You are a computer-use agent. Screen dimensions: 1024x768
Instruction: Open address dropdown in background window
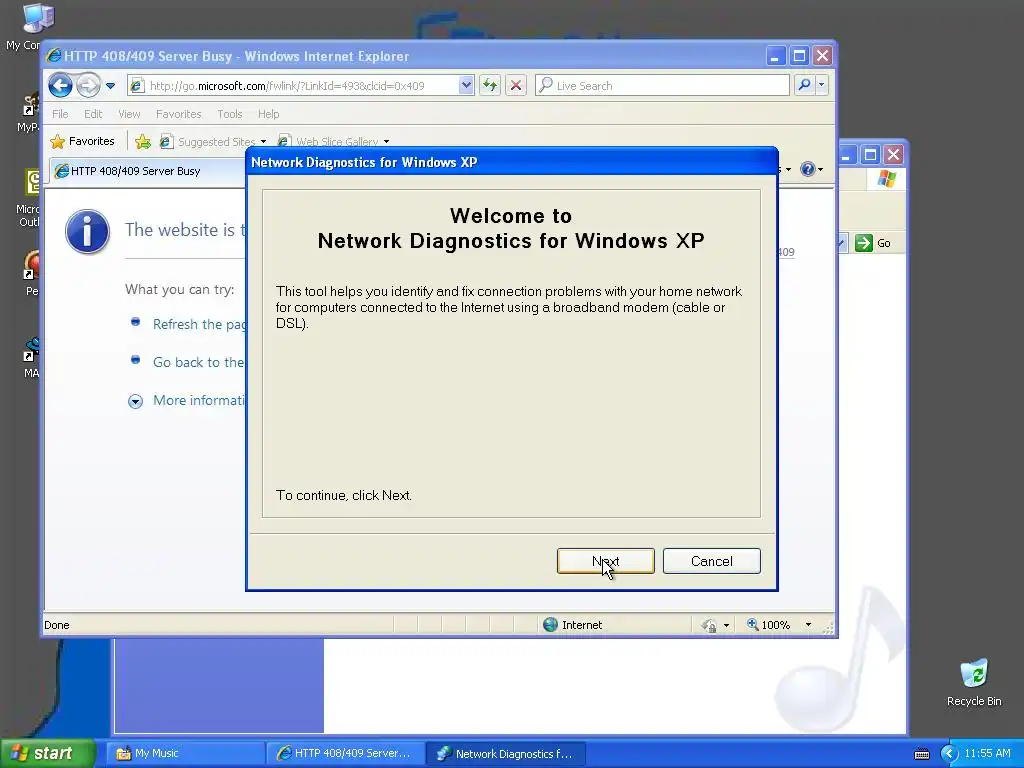[841, 243]
